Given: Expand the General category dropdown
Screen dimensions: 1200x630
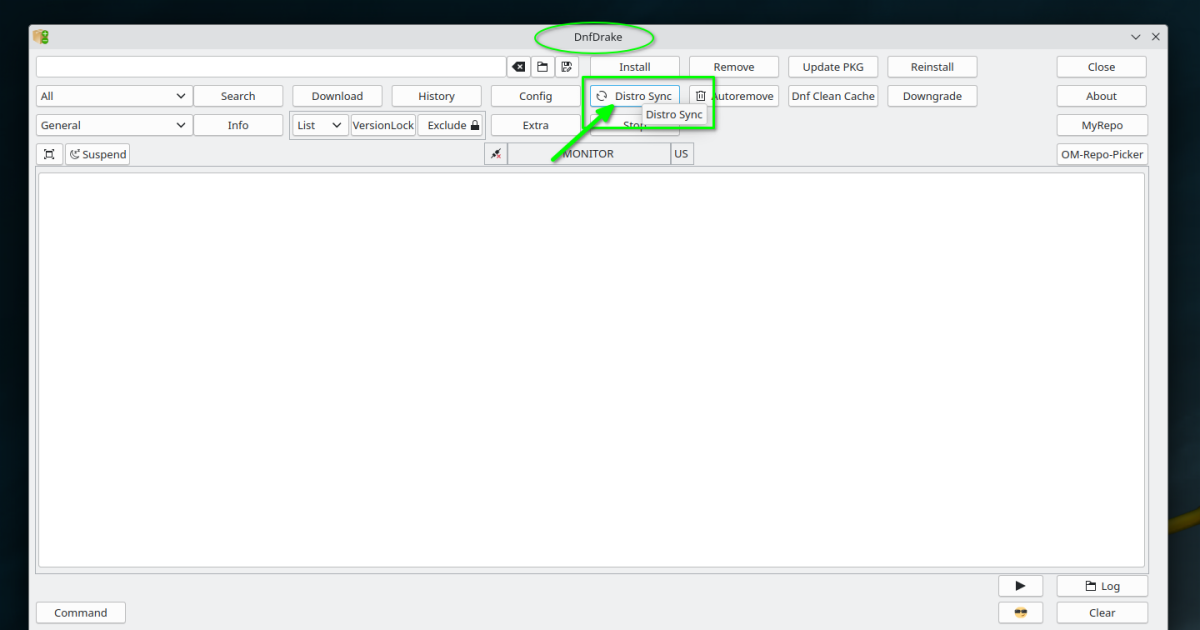Looking at the screenshot, I should pos(113,125).
